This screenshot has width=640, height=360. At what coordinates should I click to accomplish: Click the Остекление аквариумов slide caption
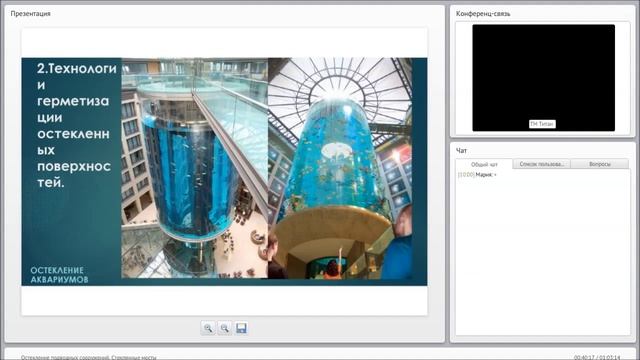59,275
